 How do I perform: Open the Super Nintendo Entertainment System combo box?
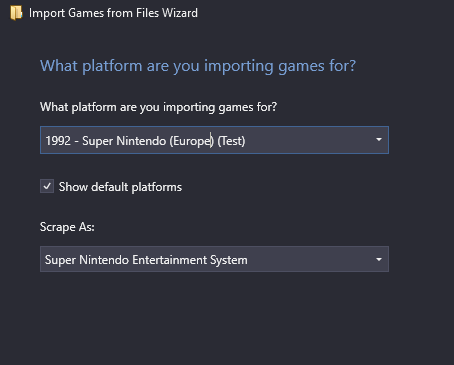(214, 259)
